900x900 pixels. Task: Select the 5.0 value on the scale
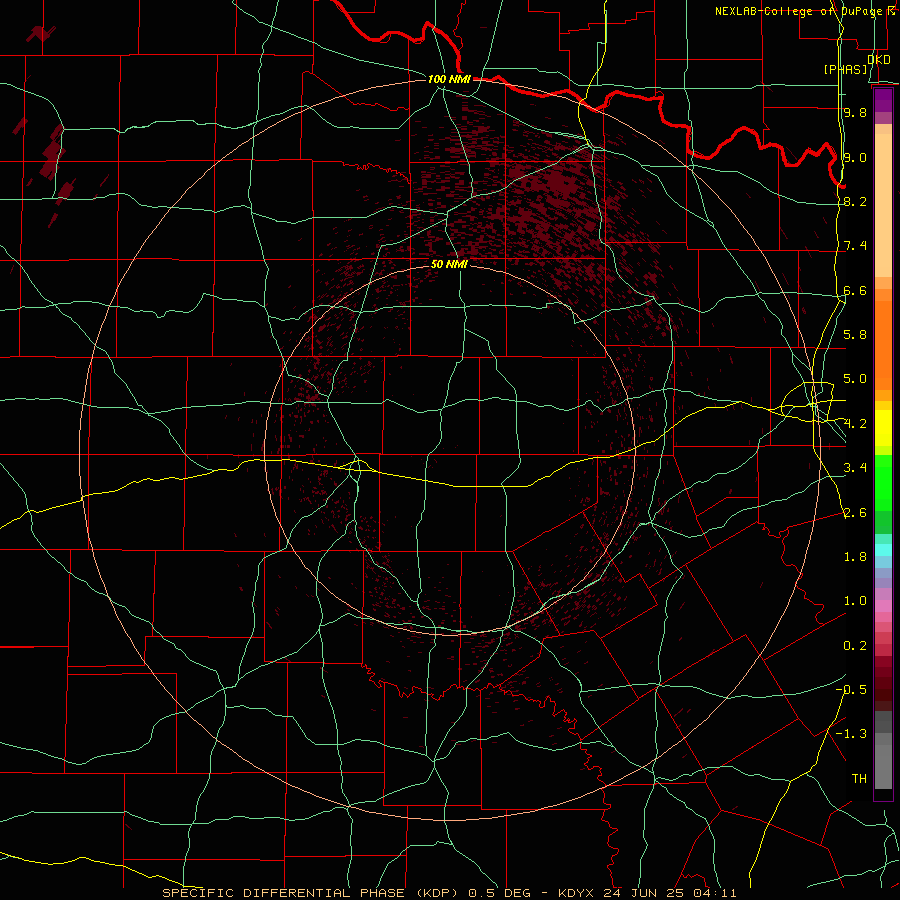(855, 379)
